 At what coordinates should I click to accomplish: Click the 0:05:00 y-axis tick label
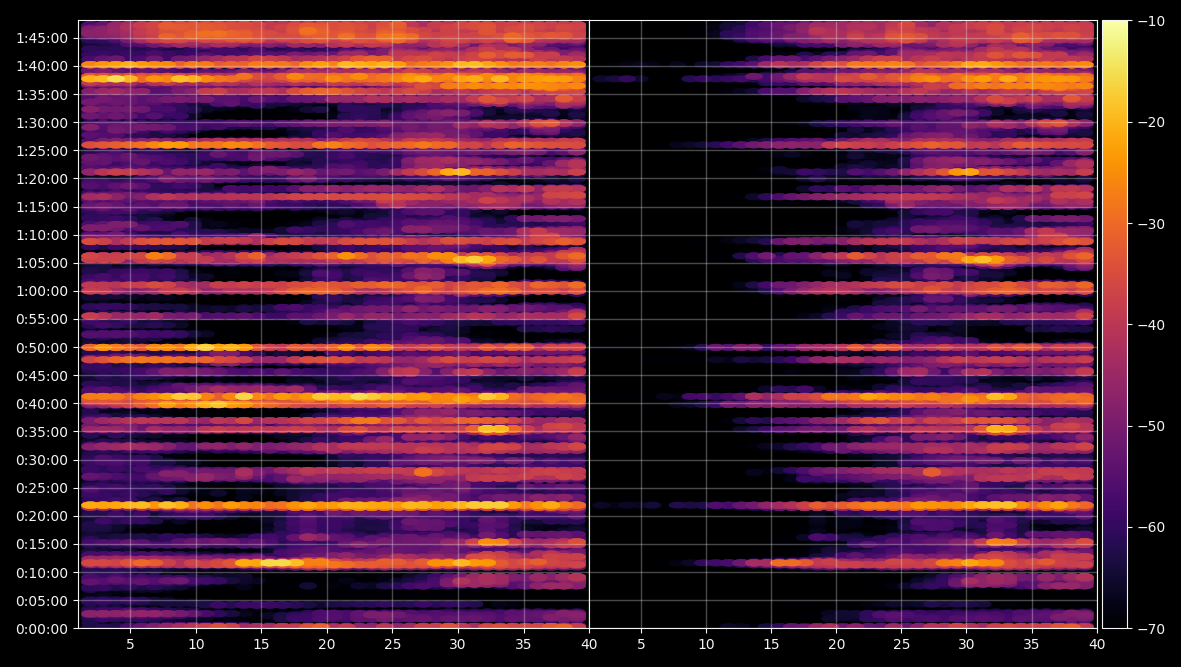tap(42, 601)
